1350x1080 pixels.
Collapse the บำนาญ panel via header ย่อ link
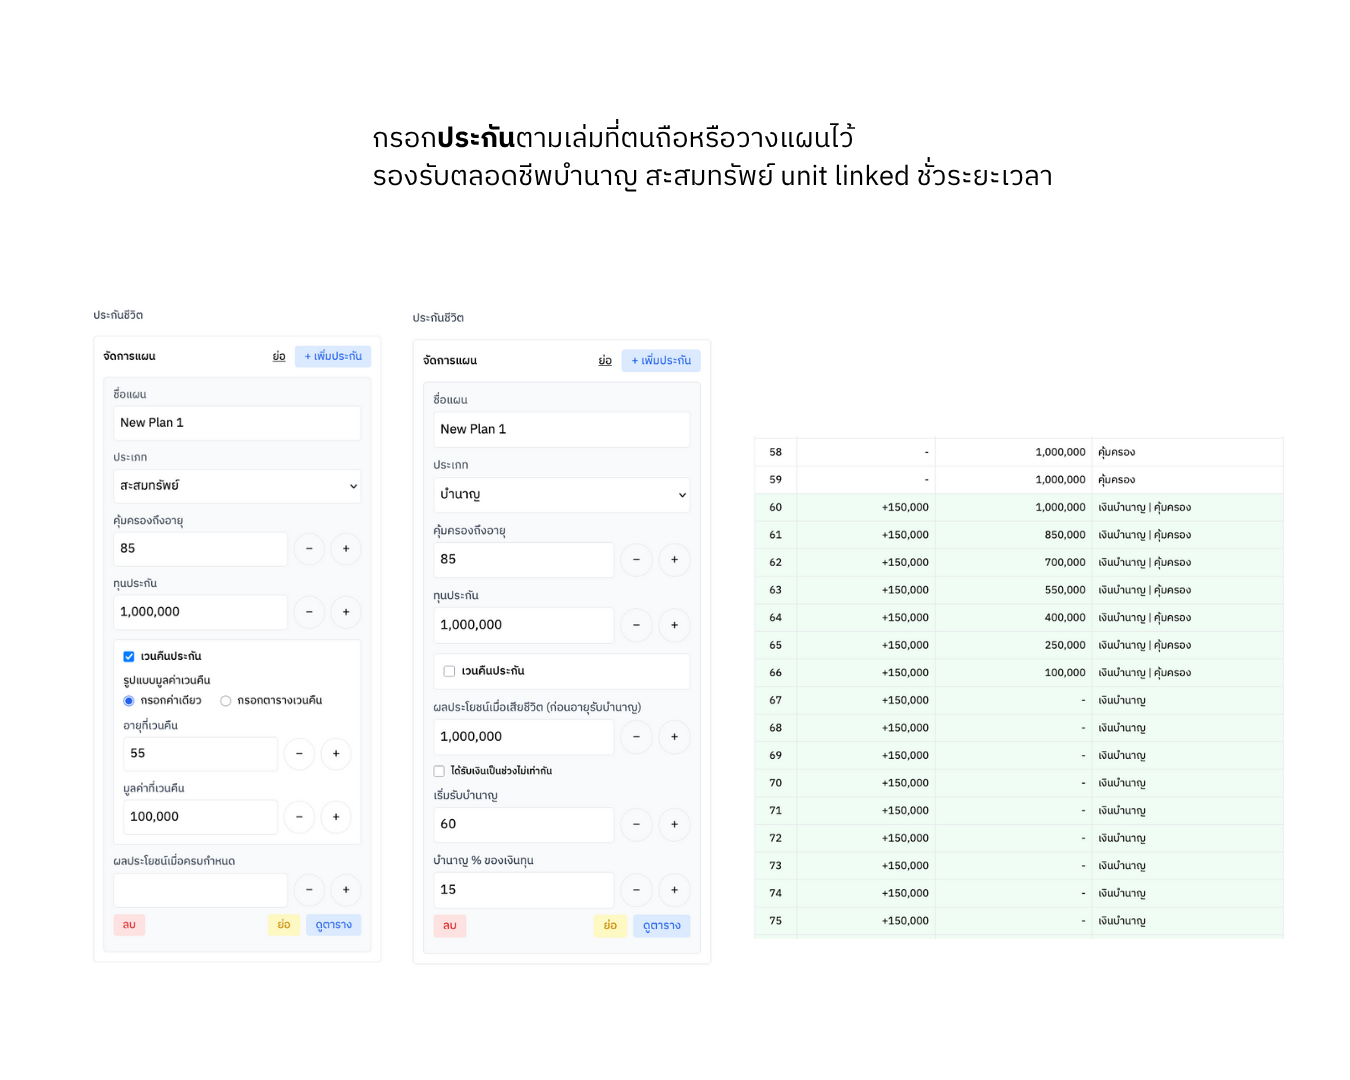605,361
